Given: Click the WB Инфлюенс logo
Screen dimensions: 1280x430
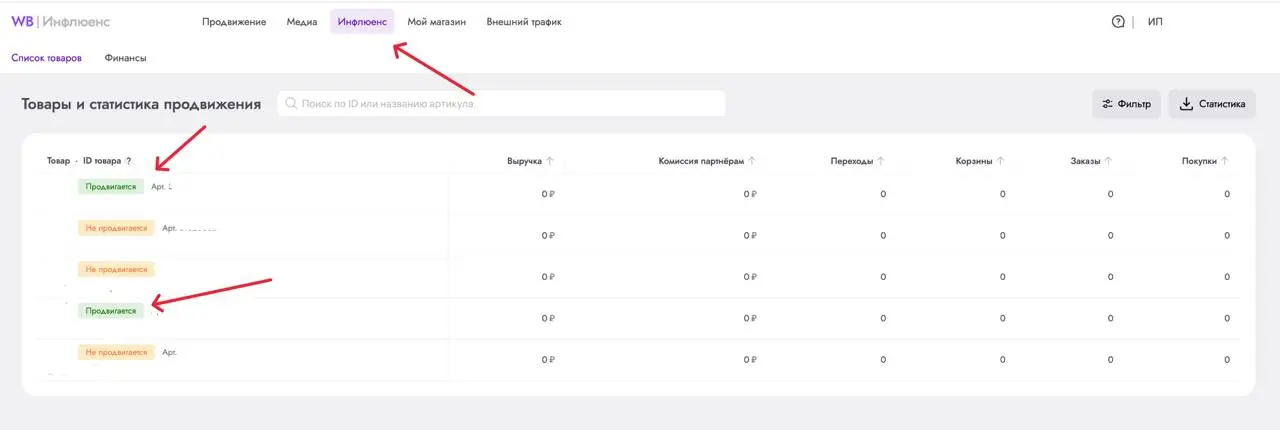Looking at the screenshot, I should [61, 21].
